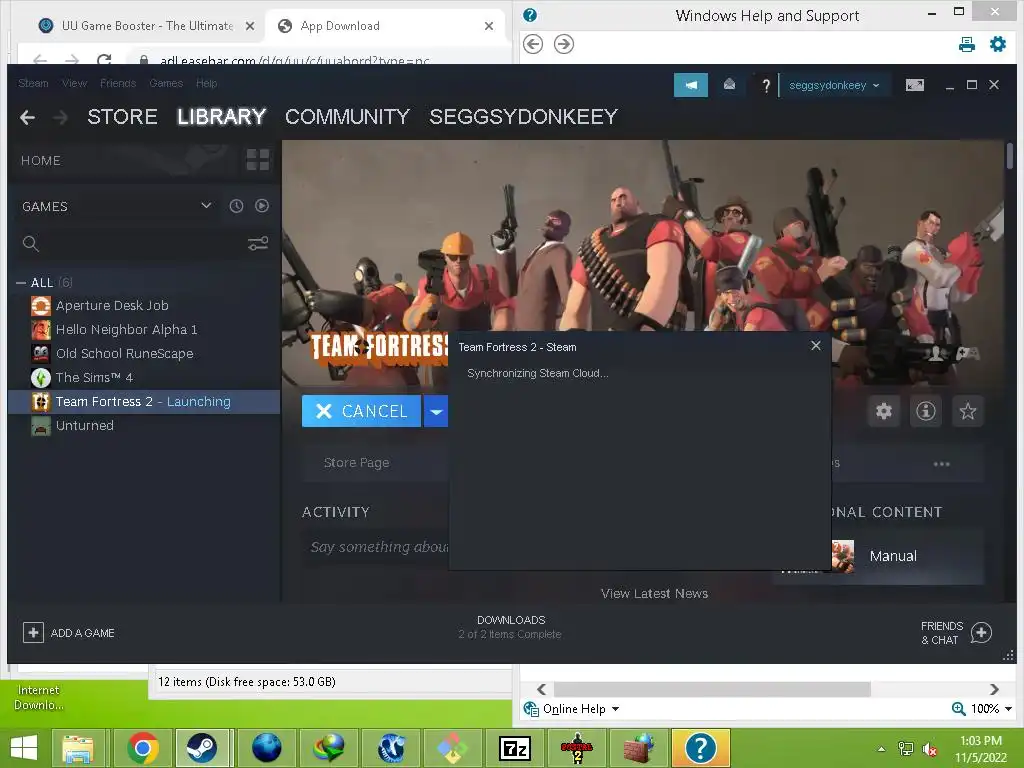This screenshot has width=1024, height=768.
Task: Collapse the ALL games list
Action: pyautogui.click(x=21, y=283)
